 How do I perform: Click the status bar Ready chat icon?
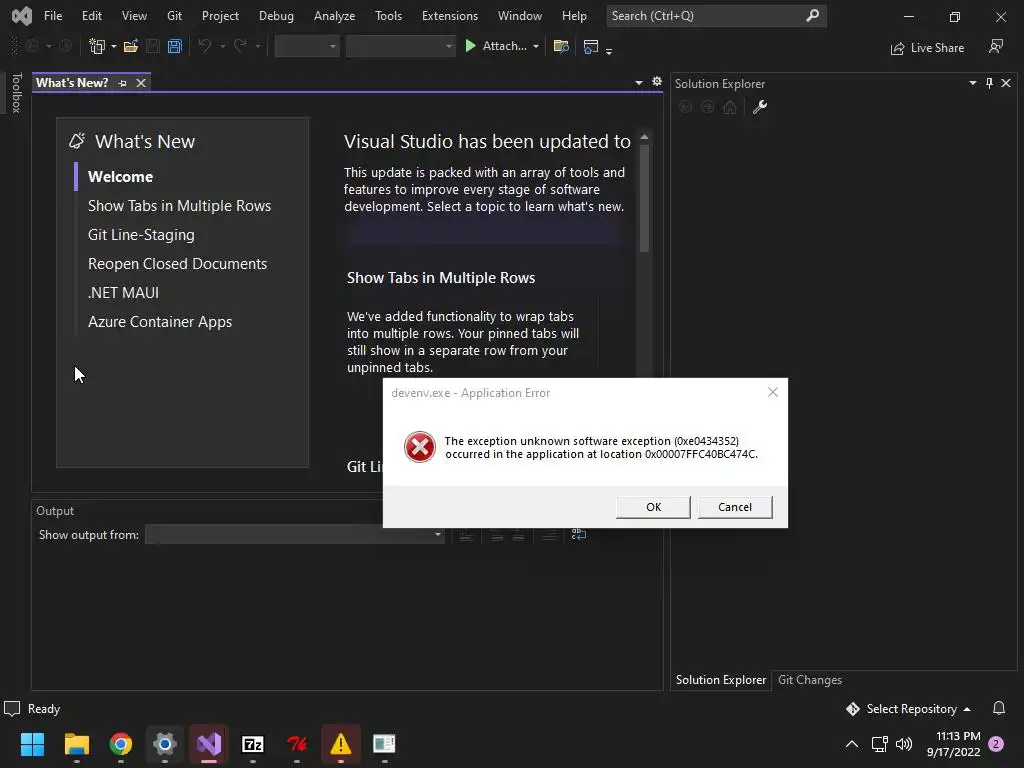(12, 709)
